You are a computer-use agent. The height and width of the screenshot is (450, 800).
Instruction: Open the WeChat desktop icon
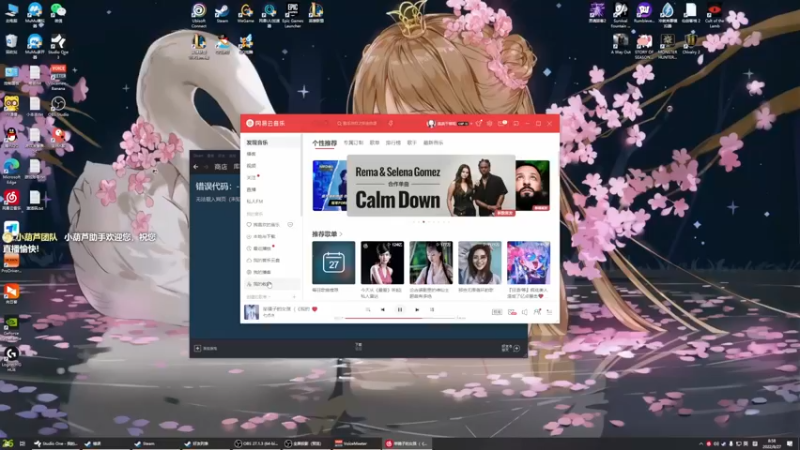[x=58, y=13]
